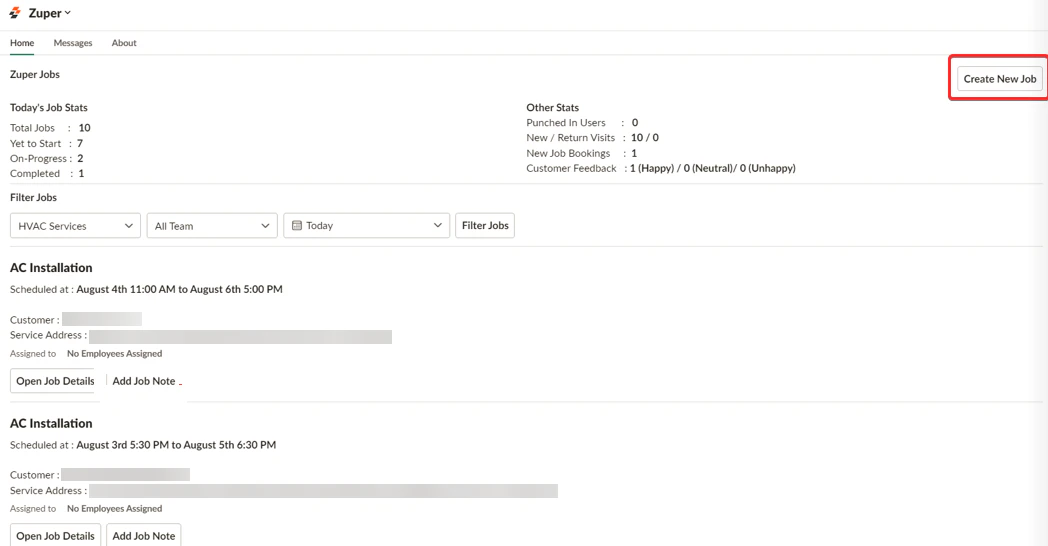The width and height of the screenshot is (1048, 546).
Task: Select New / Return Visits value 10 / 0
Action: point(644,138)
